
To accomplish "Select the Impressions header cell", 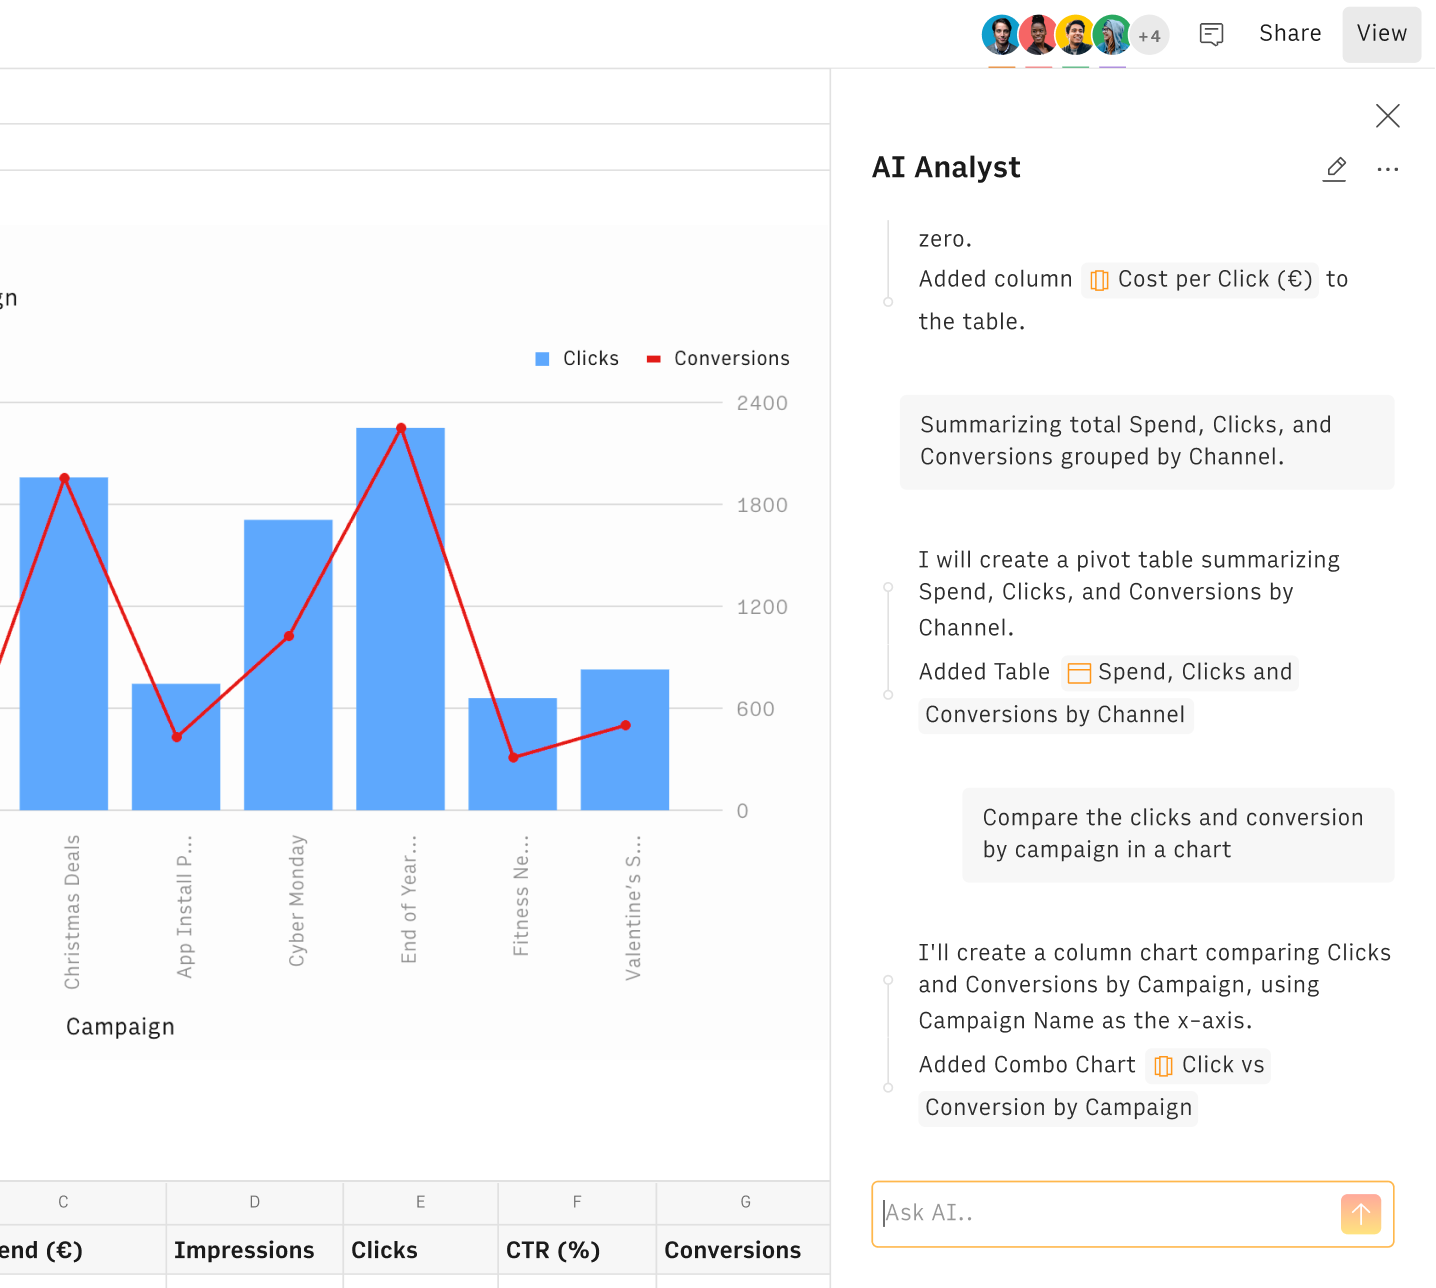I will (244, 1250).
